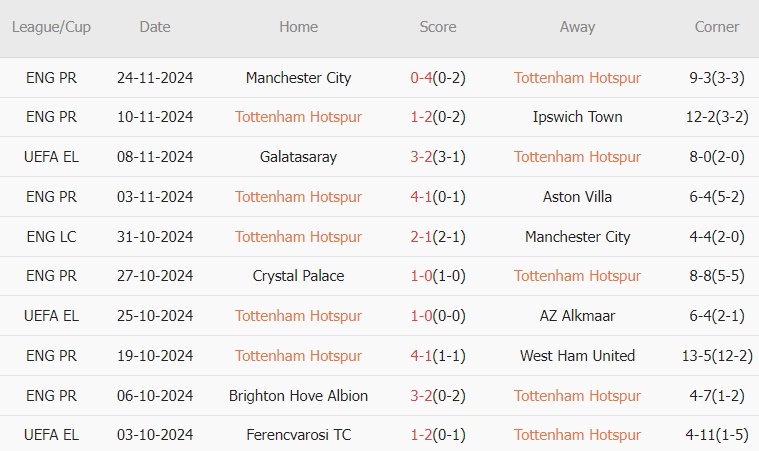This screenshot has width=759, height=451.
Task: Click the 24-11-2024 date cell
Action: 155,77
